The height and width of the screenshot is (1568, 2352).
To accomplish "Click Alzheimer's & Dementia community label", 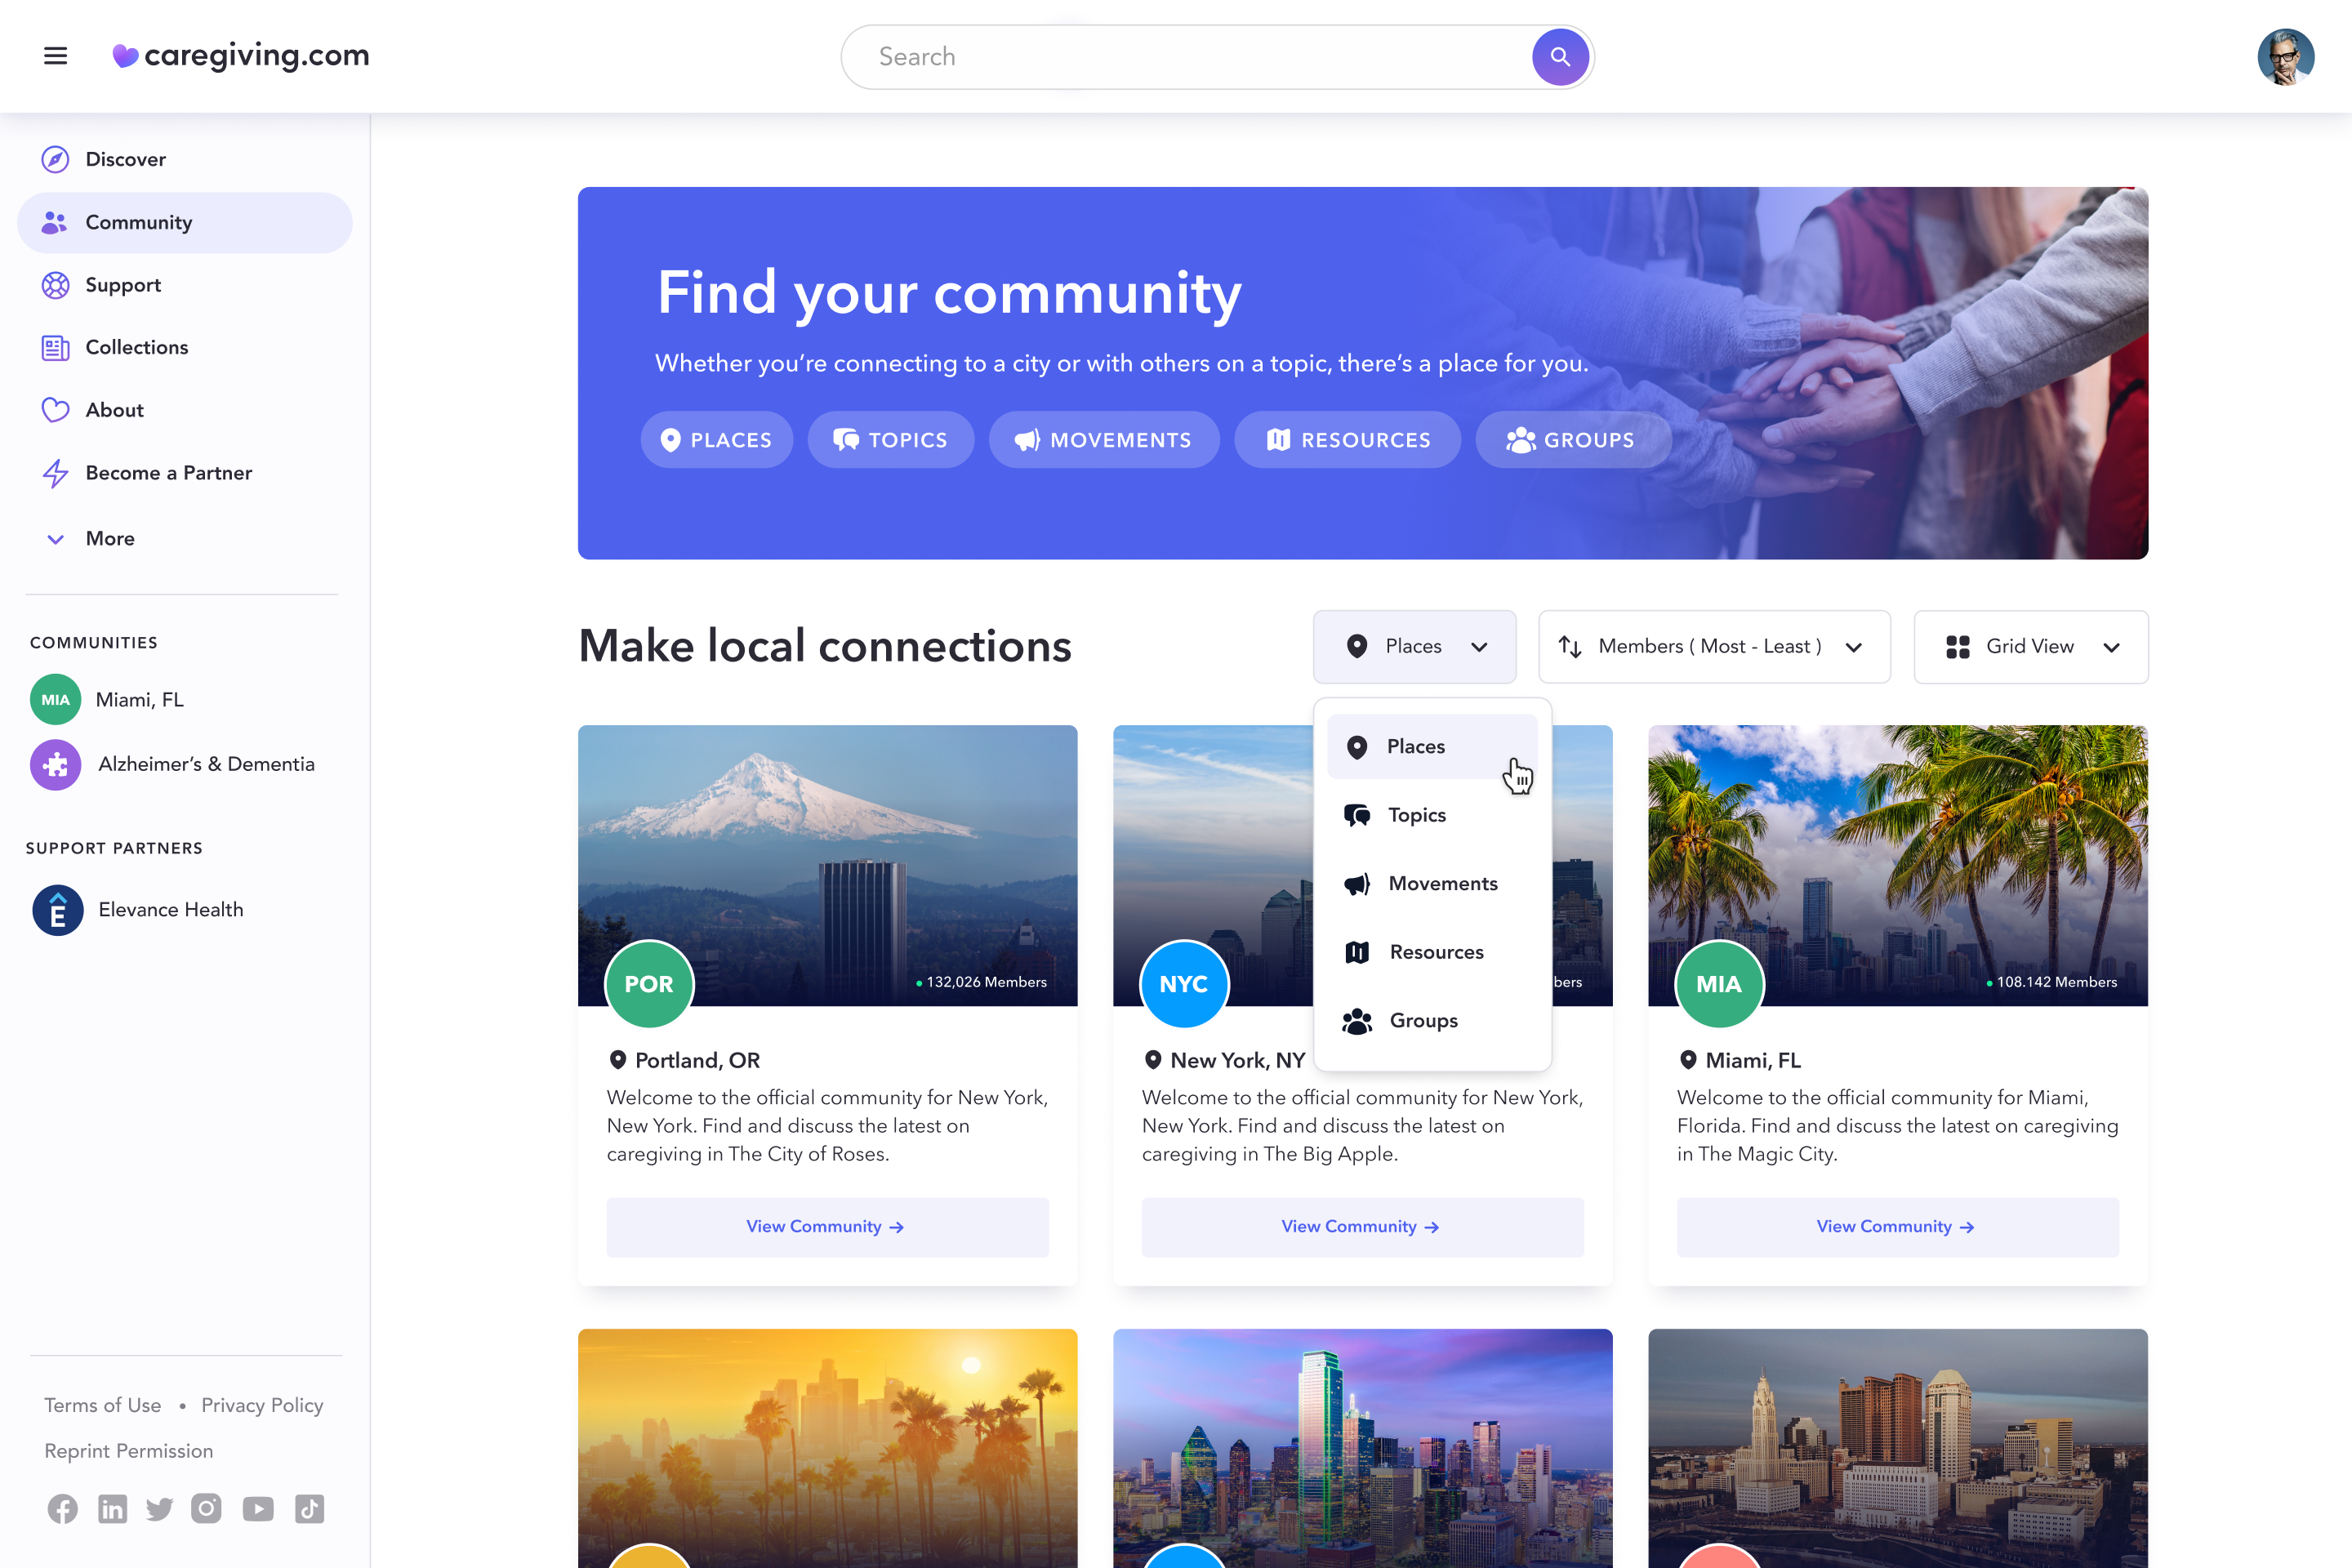I will 206,765.
